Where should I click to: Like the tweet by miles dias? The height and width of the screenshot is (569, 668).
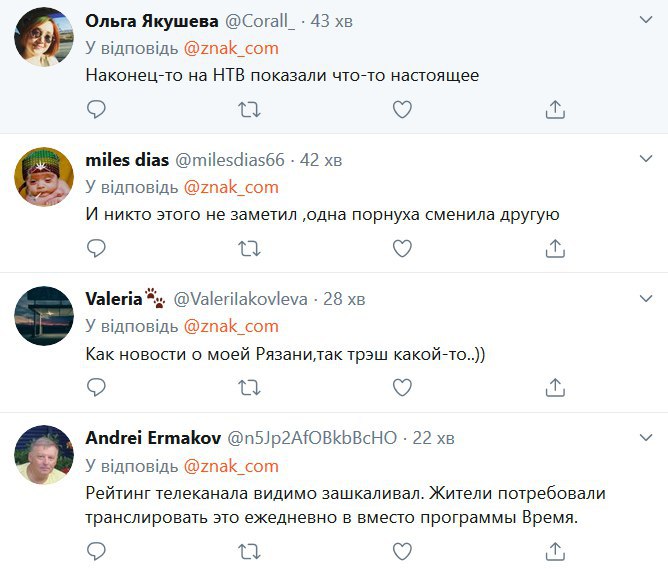(402, 247)
